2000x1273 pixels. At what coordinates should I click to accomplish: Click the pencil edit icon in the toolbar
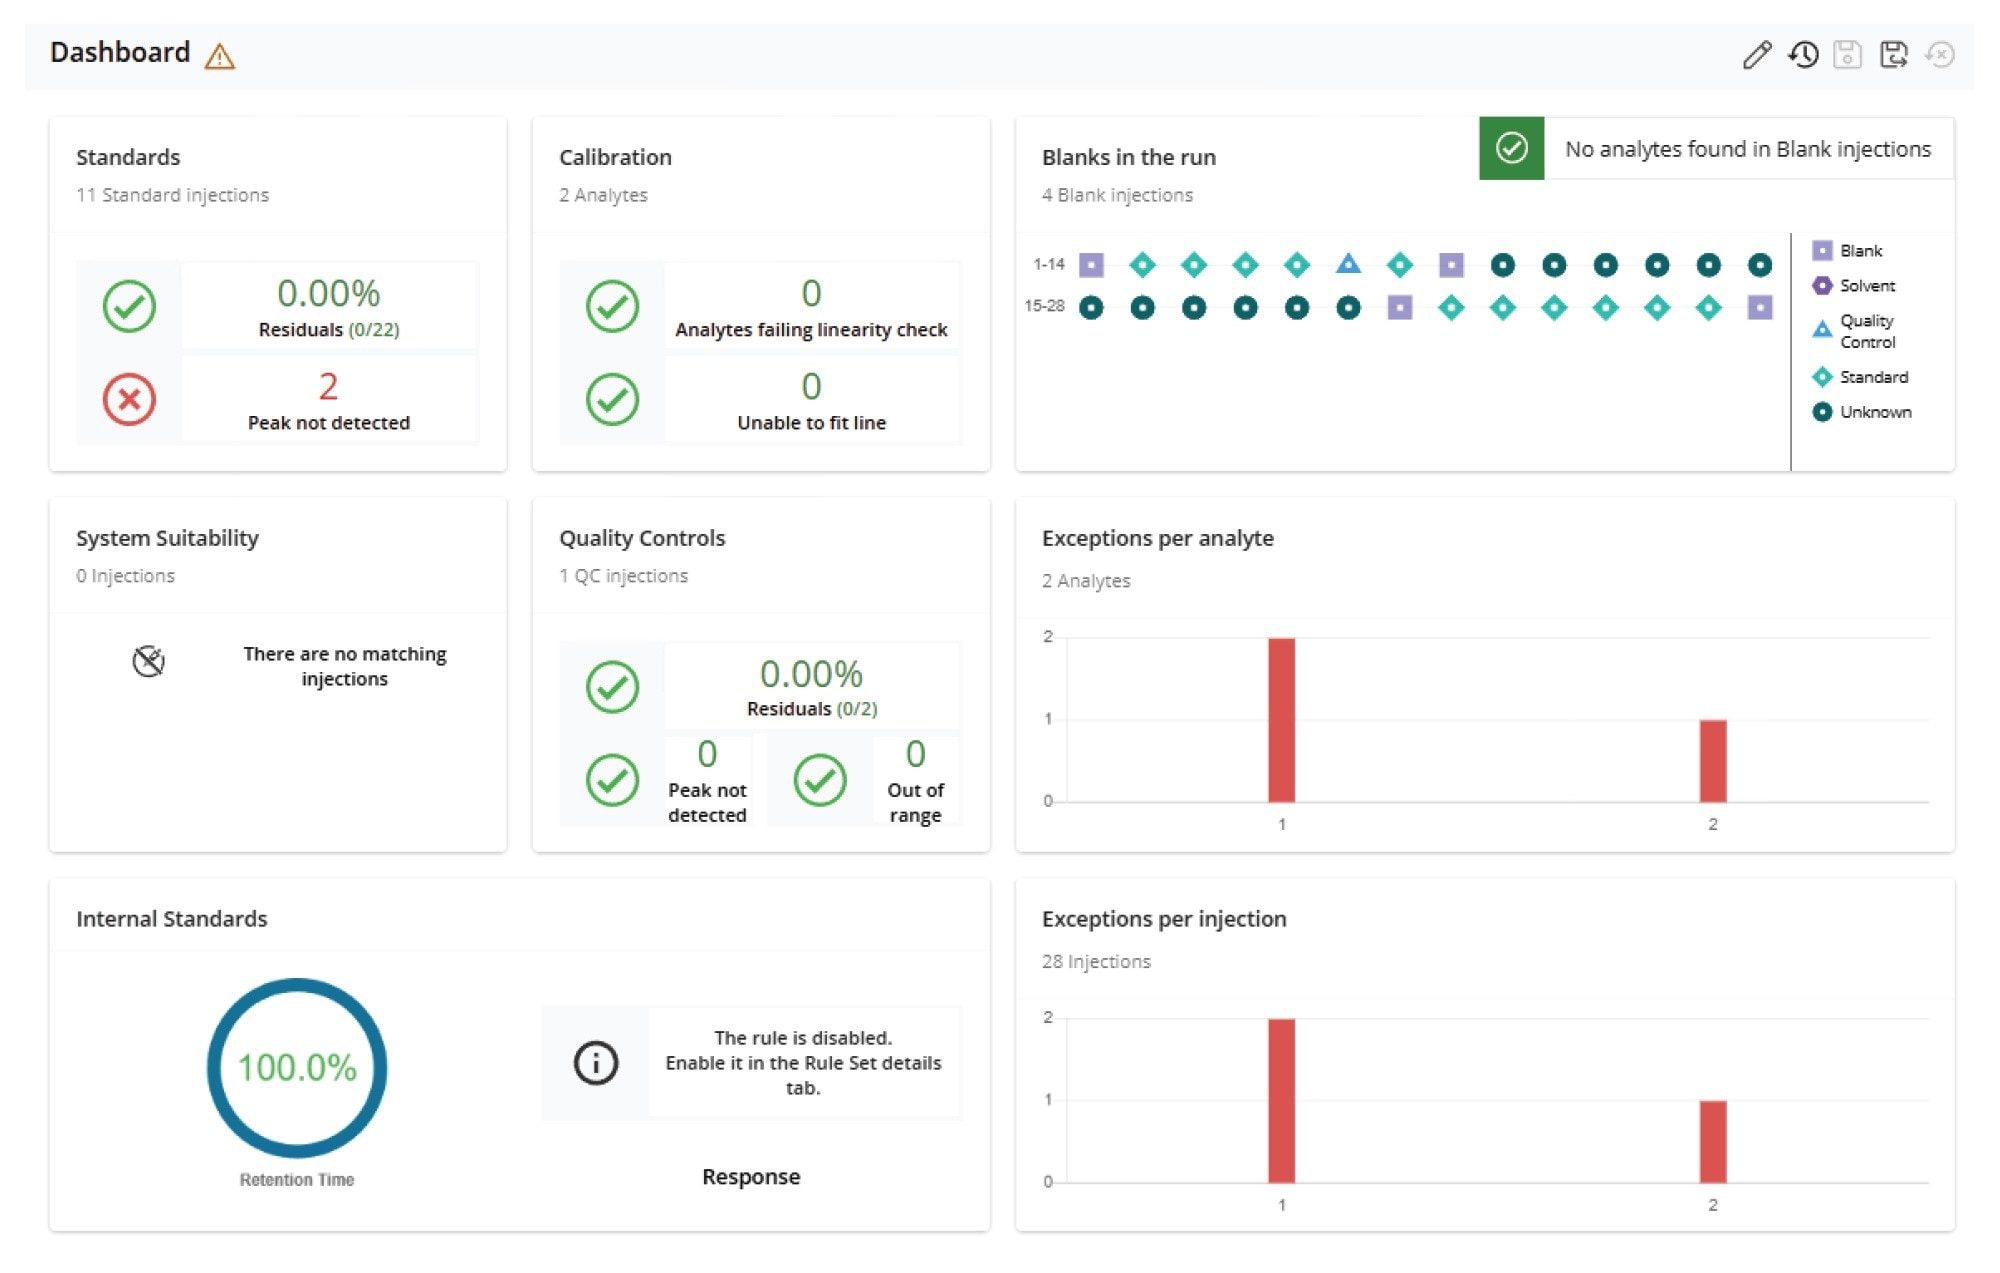pos(1757,57)
